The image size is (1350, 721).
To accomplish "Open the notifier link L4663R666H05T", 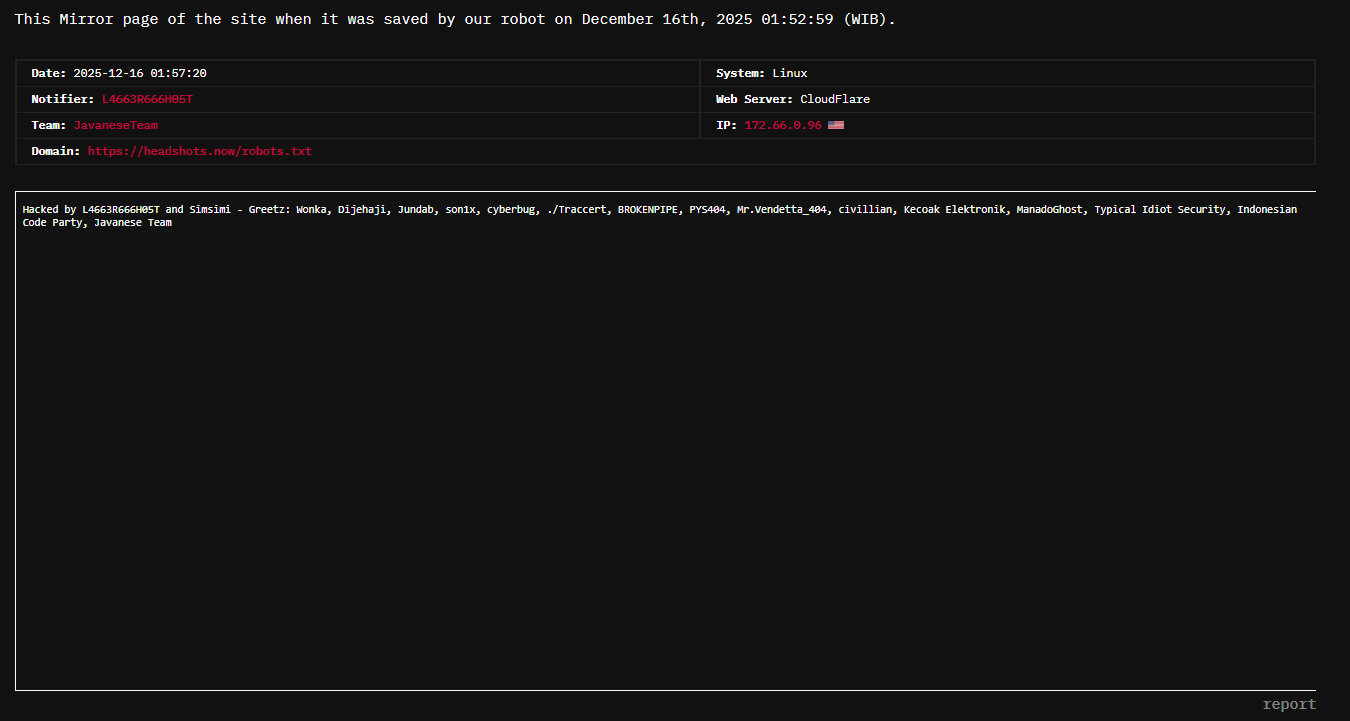I will coord(146,99).
